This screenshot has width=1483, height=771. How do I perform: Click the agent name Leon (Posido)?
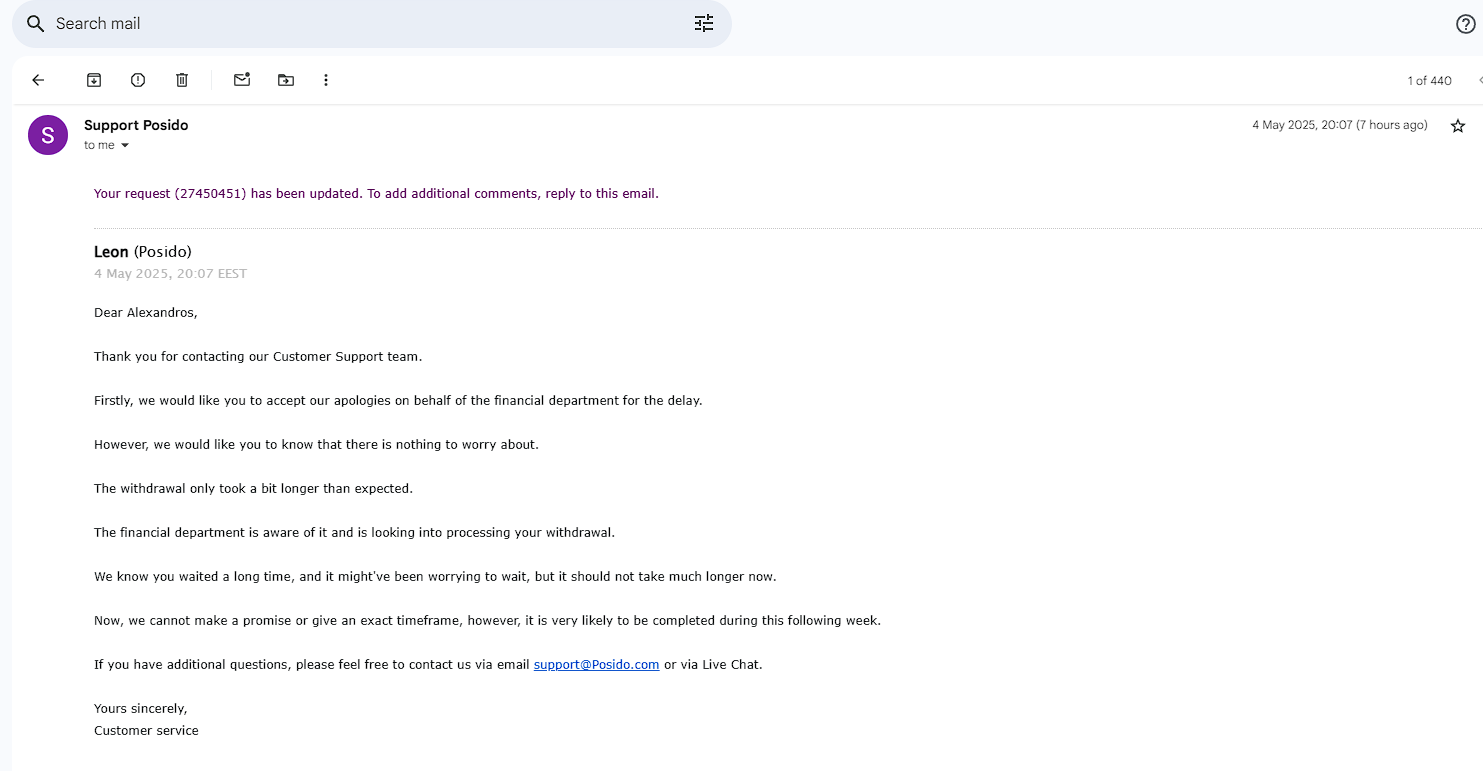[x=142, y=252]
